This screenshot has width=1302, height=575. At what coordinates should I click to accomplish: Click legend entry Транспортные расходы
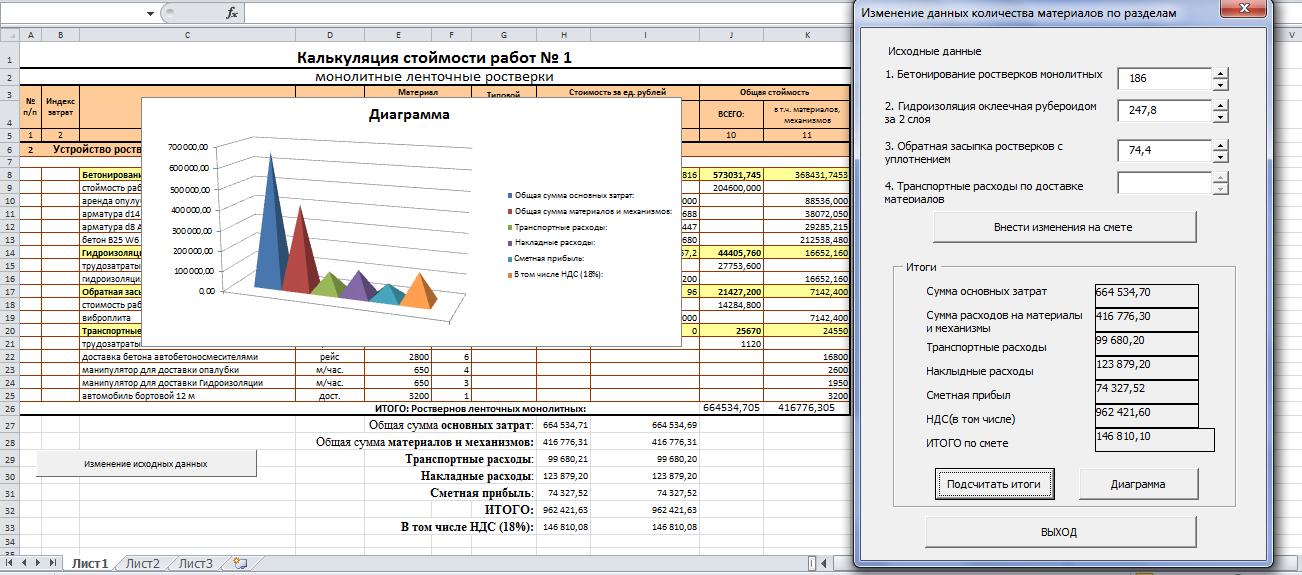click(559, 227)
